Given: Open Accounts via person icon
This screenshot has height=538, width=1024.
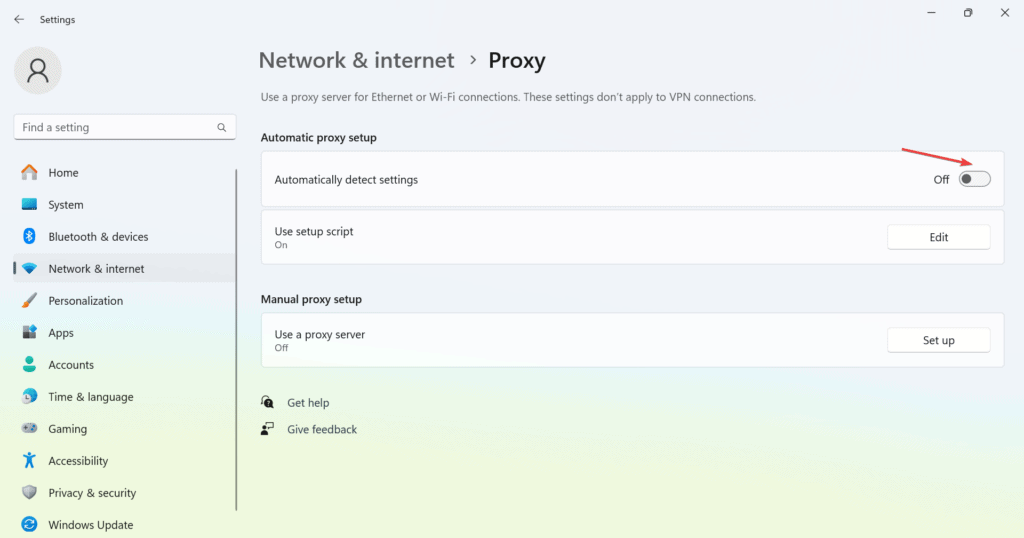Looking at the screenshot, I should point(29,365).
